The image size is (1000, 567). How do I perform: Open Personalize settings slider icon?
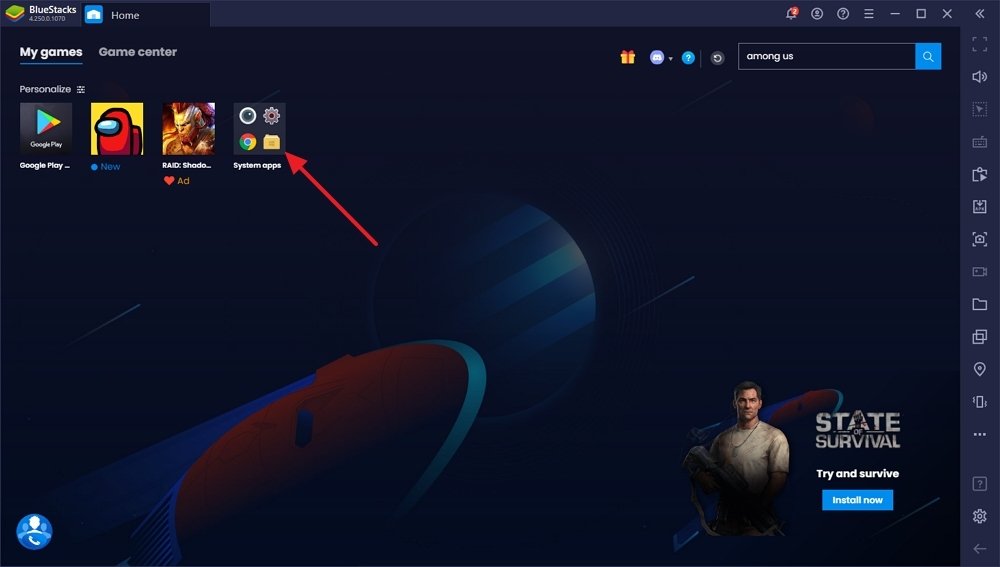click(x=81, y=89)
